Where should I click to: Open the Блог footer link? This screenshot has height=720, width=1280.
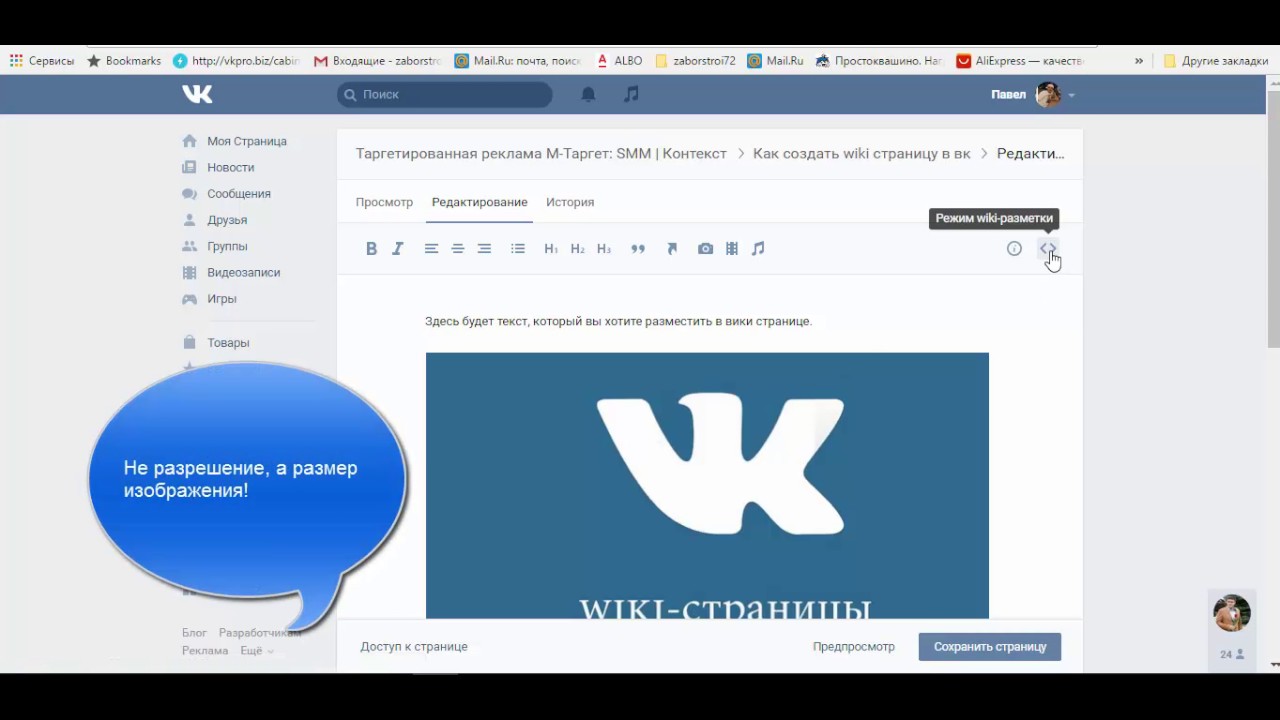pos(194,633)
